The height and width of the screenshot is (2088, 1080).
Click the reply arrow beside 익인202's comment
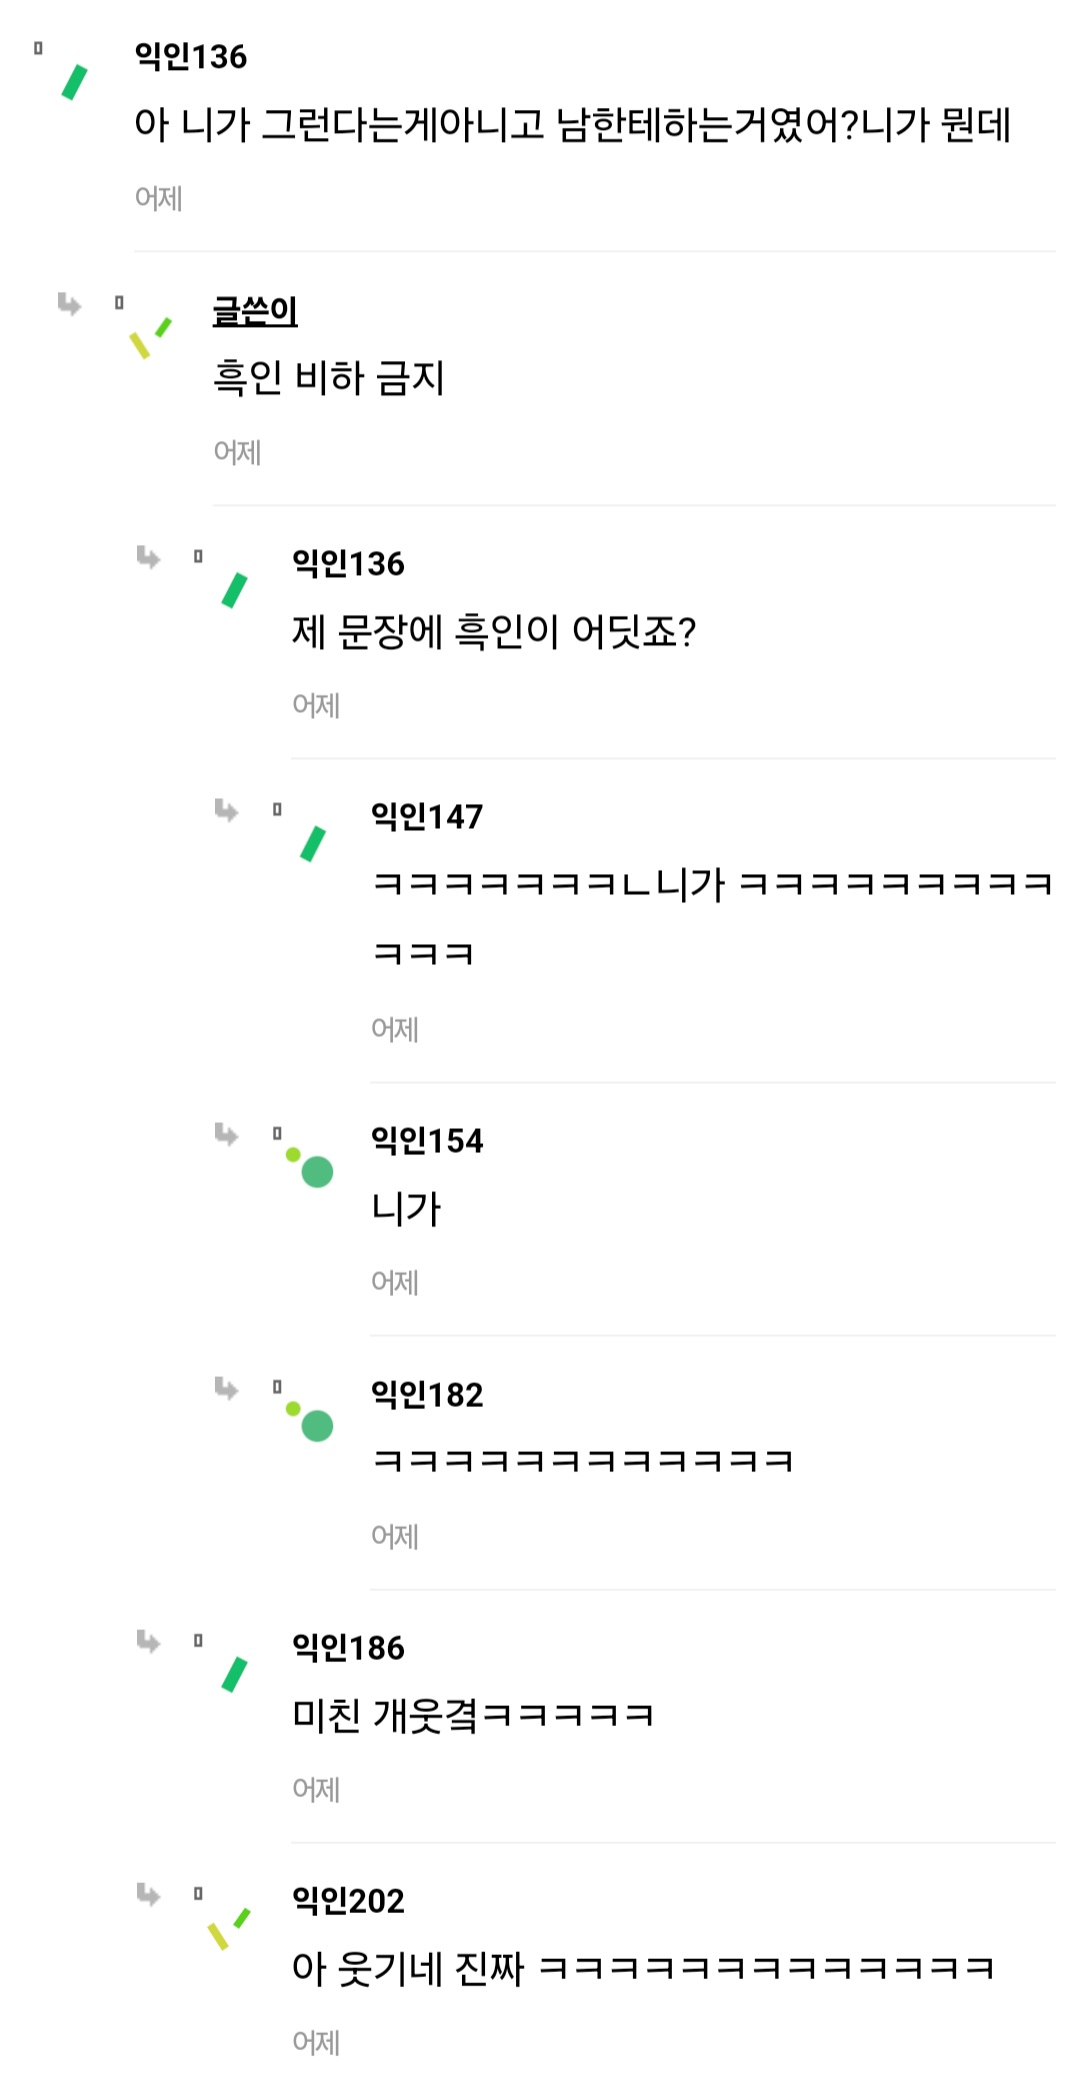click(148, 1894)
